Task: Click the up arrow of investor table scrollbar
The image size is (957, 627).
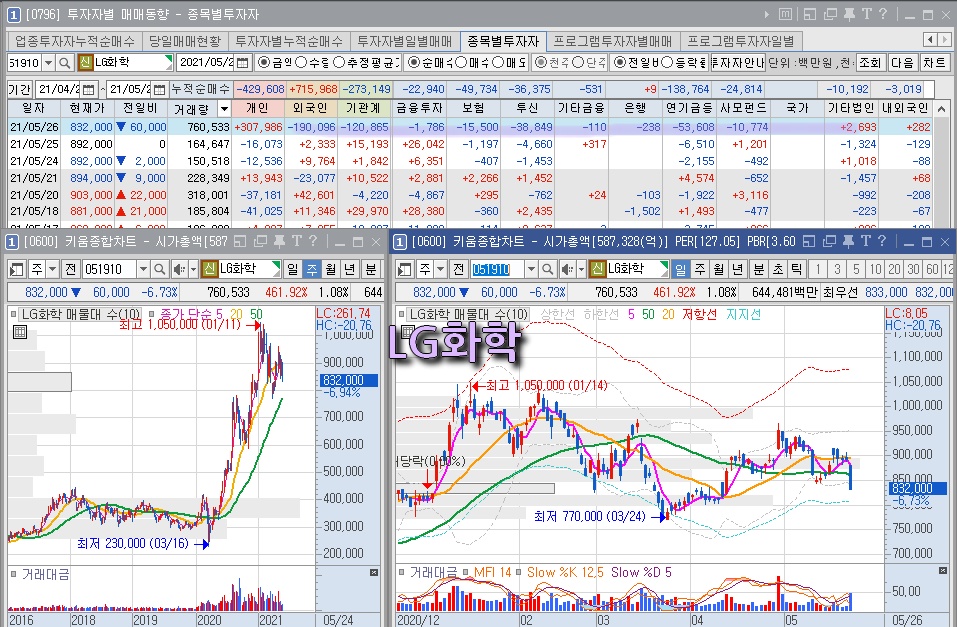Action: click(x=942, y=109)
